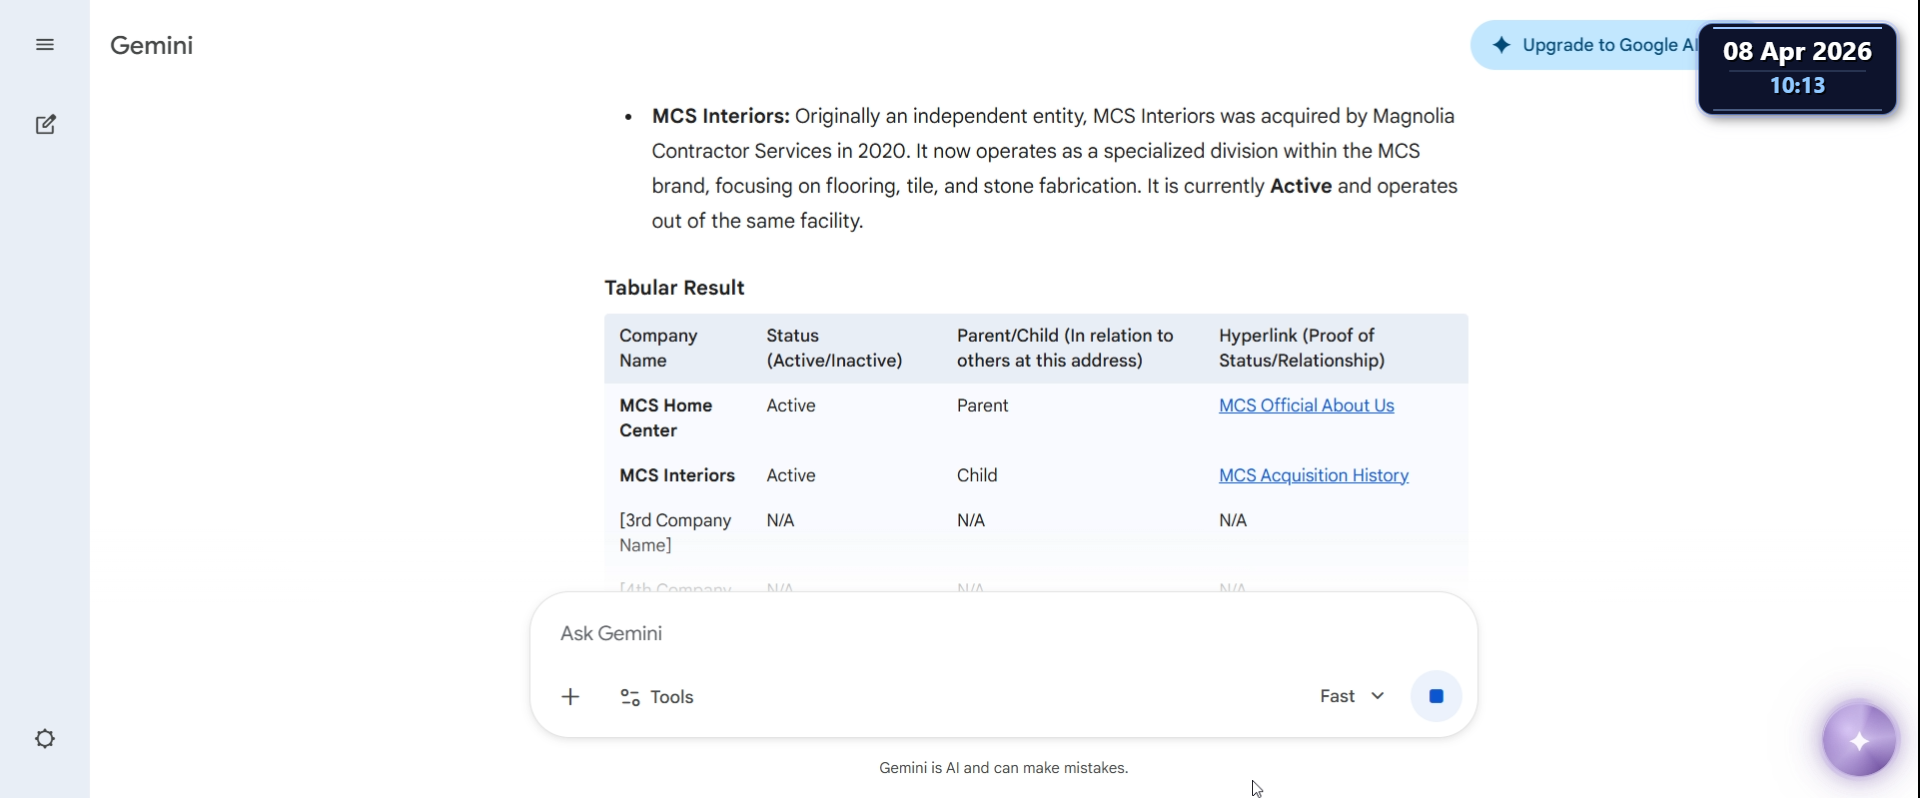Stop the response generation
Image resolution: width=1920 pixels, height=798 pixels.
tap(1436, 697)
